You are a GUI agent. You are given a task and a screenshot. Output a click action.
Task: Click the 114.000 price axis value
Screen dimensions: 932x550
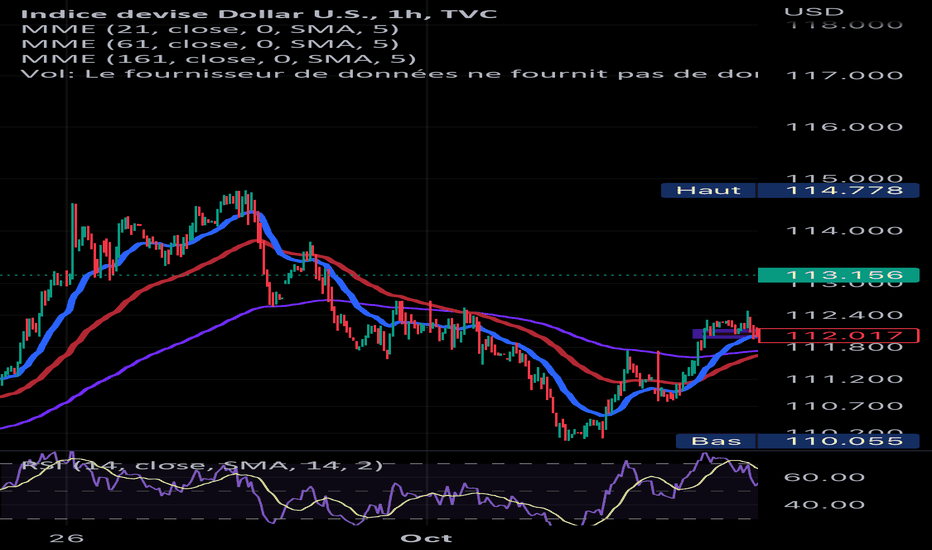(845, 231)
